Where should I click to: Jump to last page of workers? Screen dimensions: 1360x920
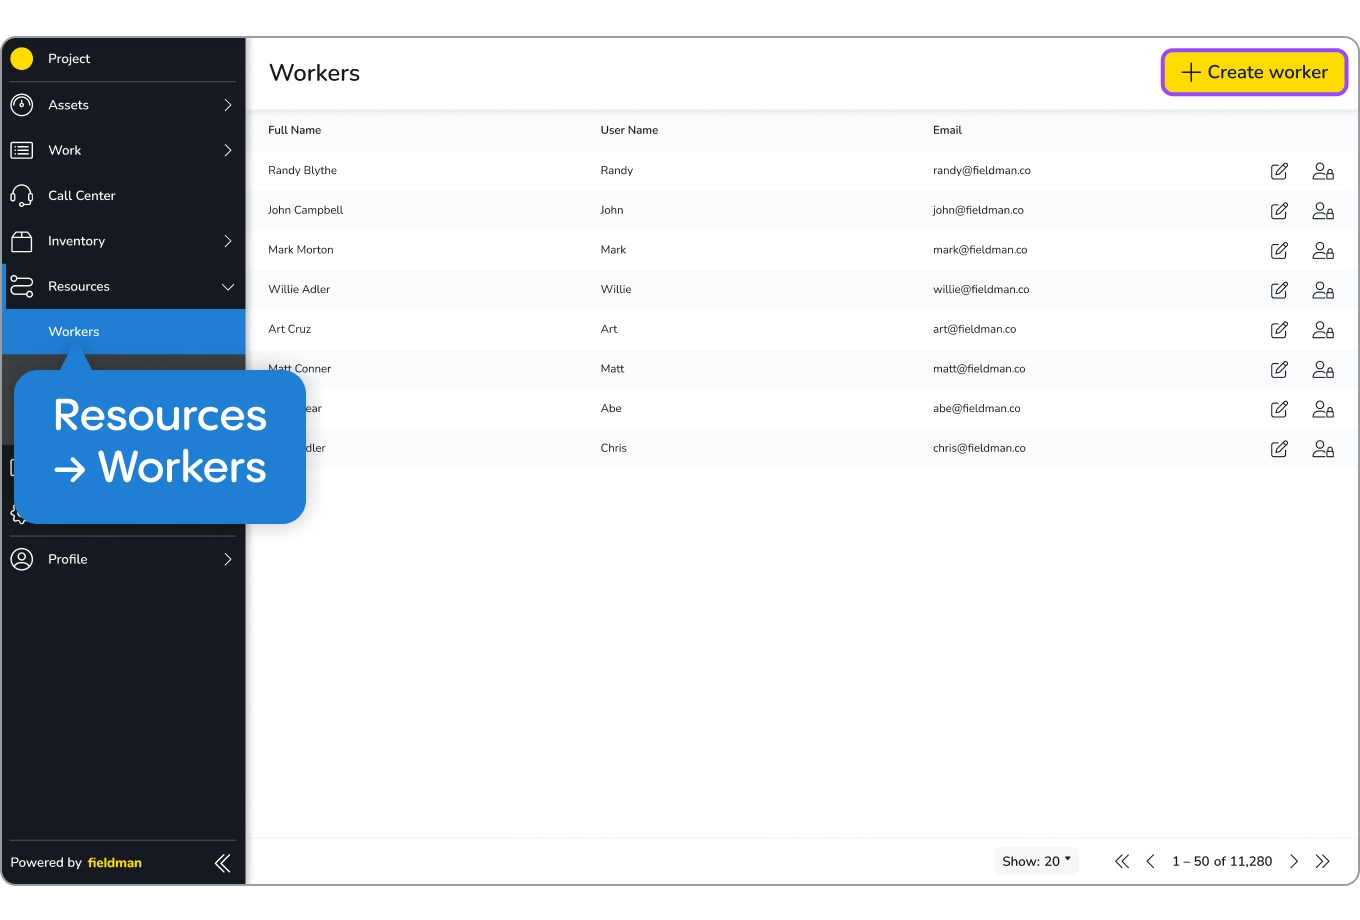pos(1323,861)
